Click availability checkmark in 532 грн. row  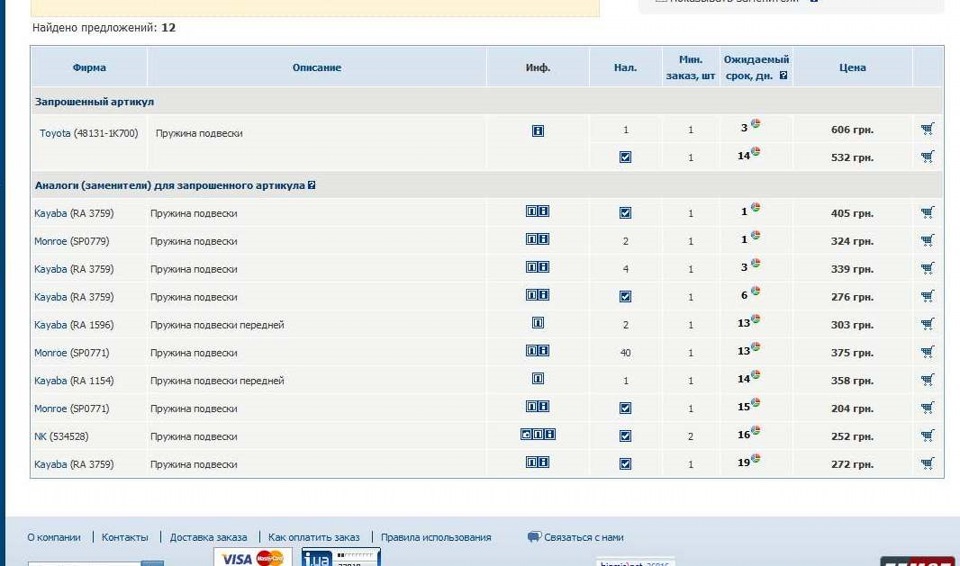tap(625, 157)
